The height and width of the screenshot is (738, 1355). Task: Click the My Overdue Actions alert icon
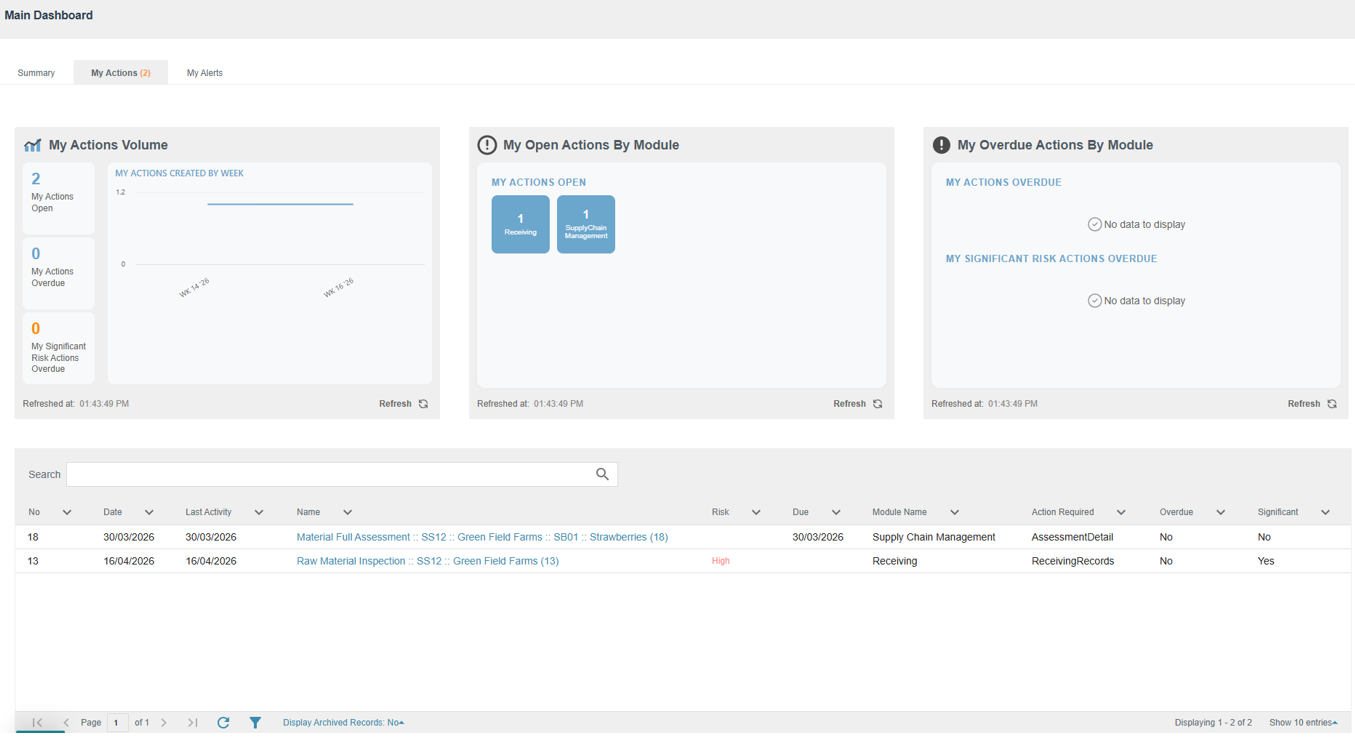[x=941, y=145]
